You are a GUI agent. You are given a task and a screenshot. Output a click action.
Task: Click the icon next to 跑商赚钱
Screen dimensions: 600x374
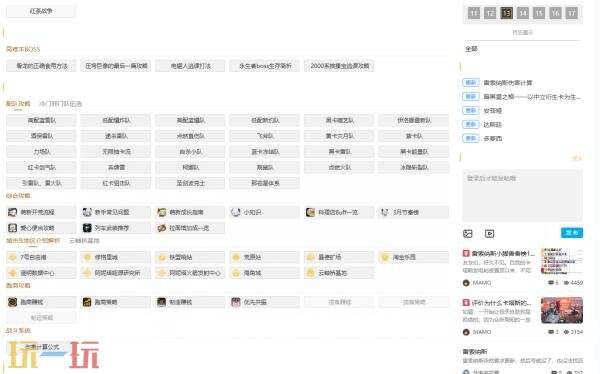(x=12, y=302)
